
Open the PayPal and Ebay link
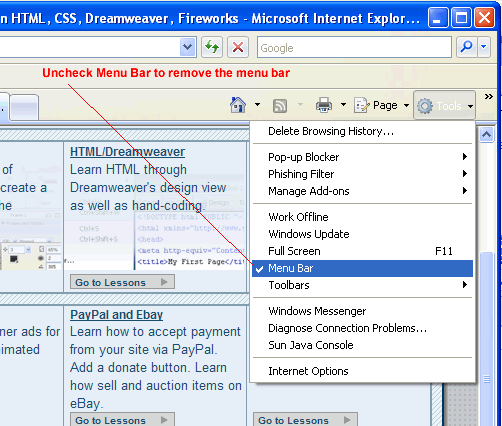pyautogui.click(x=116, y=315)
